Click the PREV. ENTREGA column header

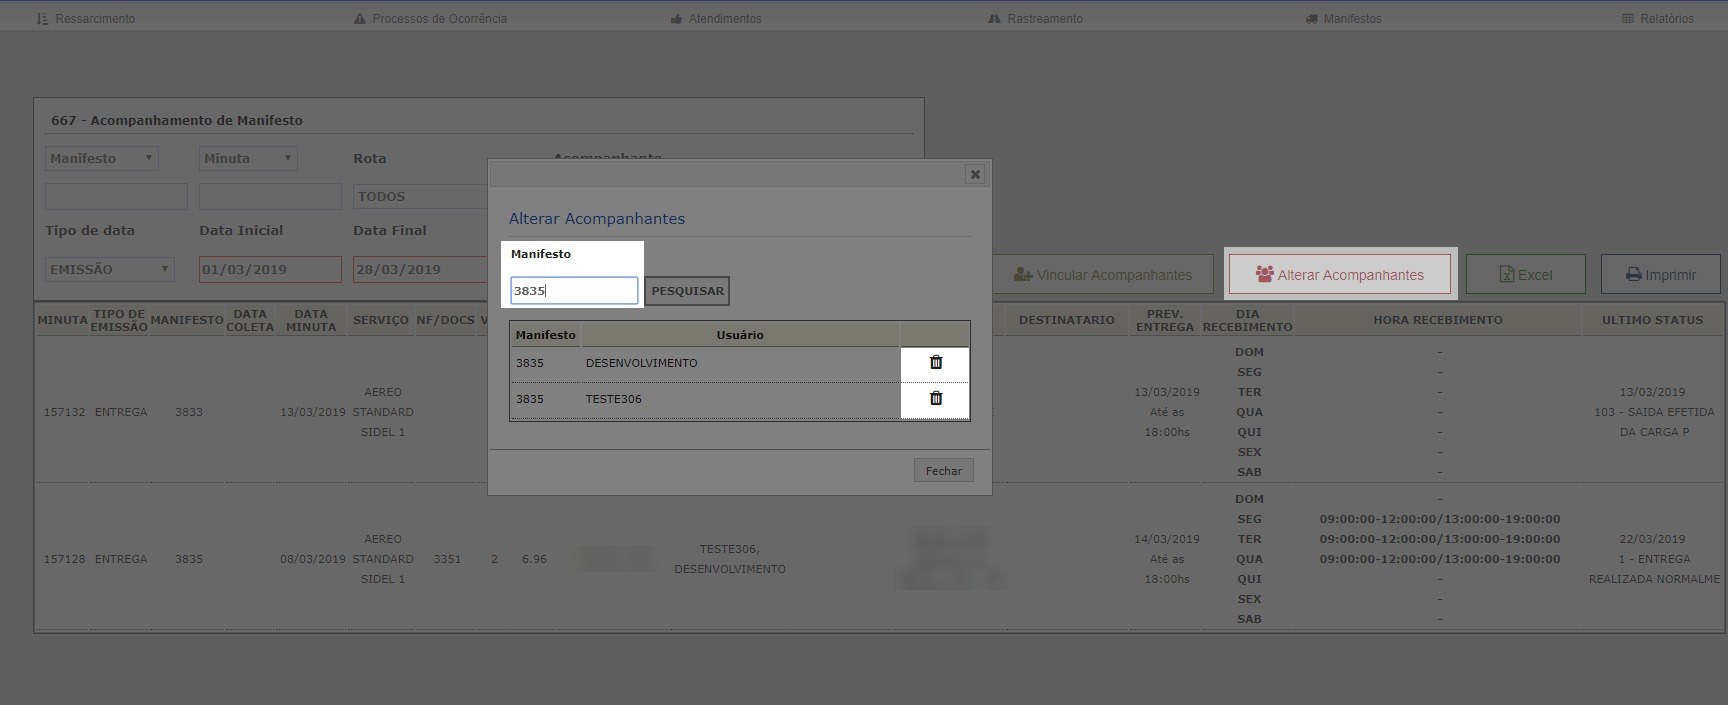click(1165, 320)
